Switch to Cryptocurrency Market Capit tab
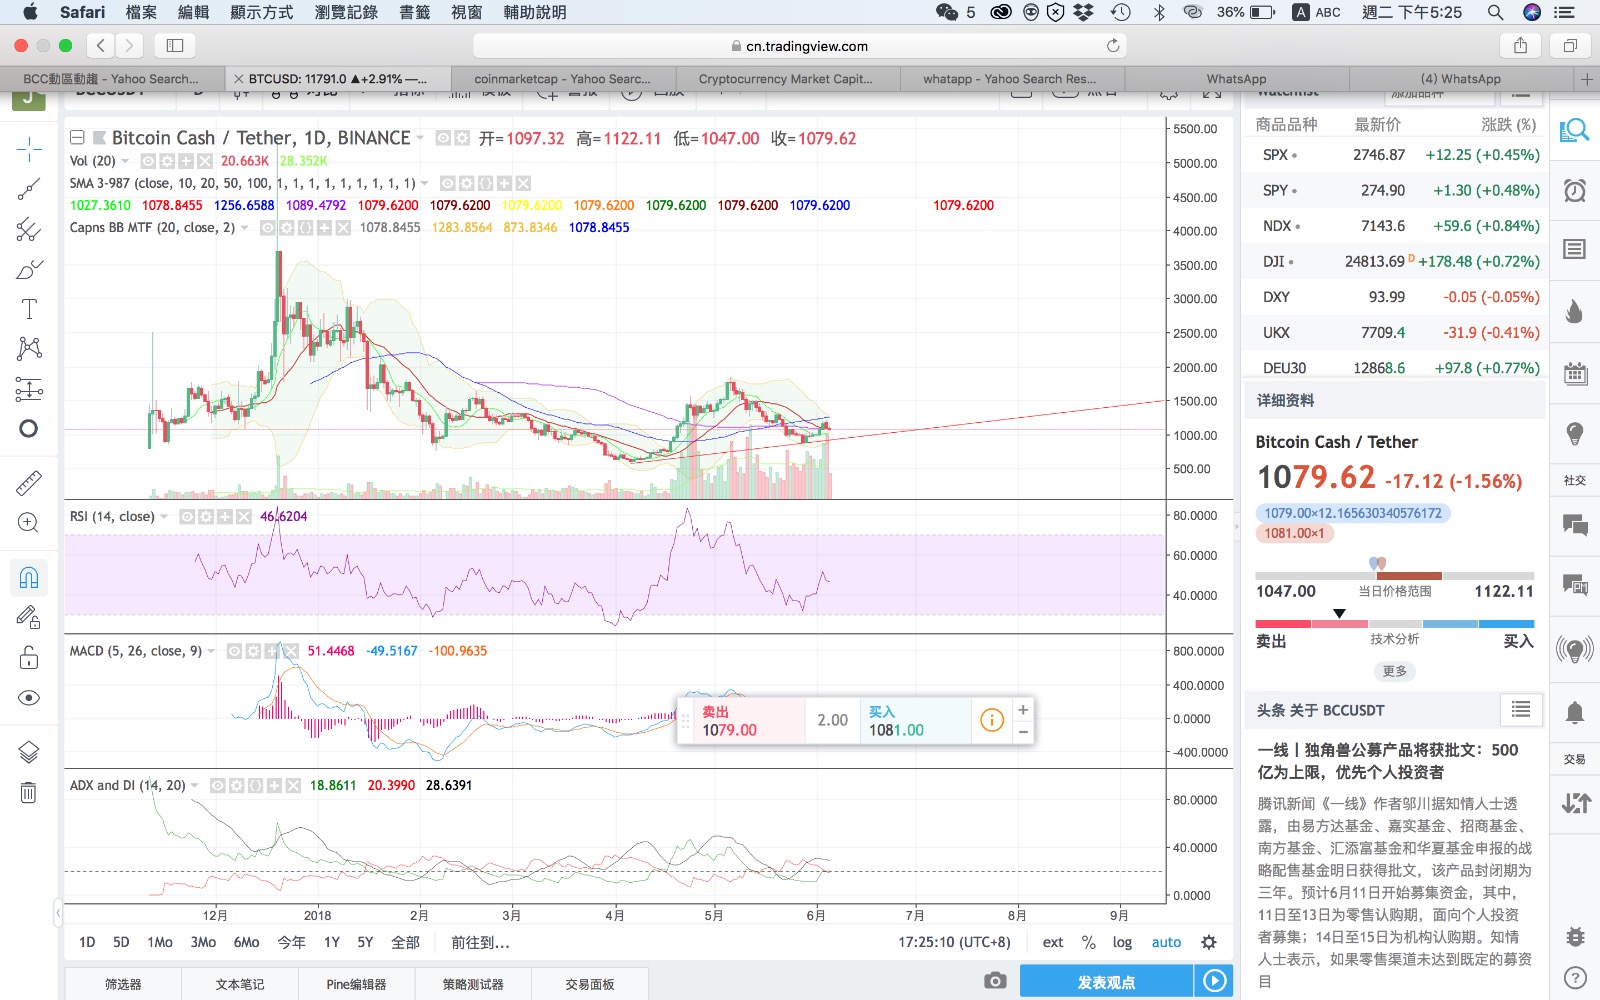Image resolution: width=1600 pixels, height=1000 pixels. click(x=786, y=79)
